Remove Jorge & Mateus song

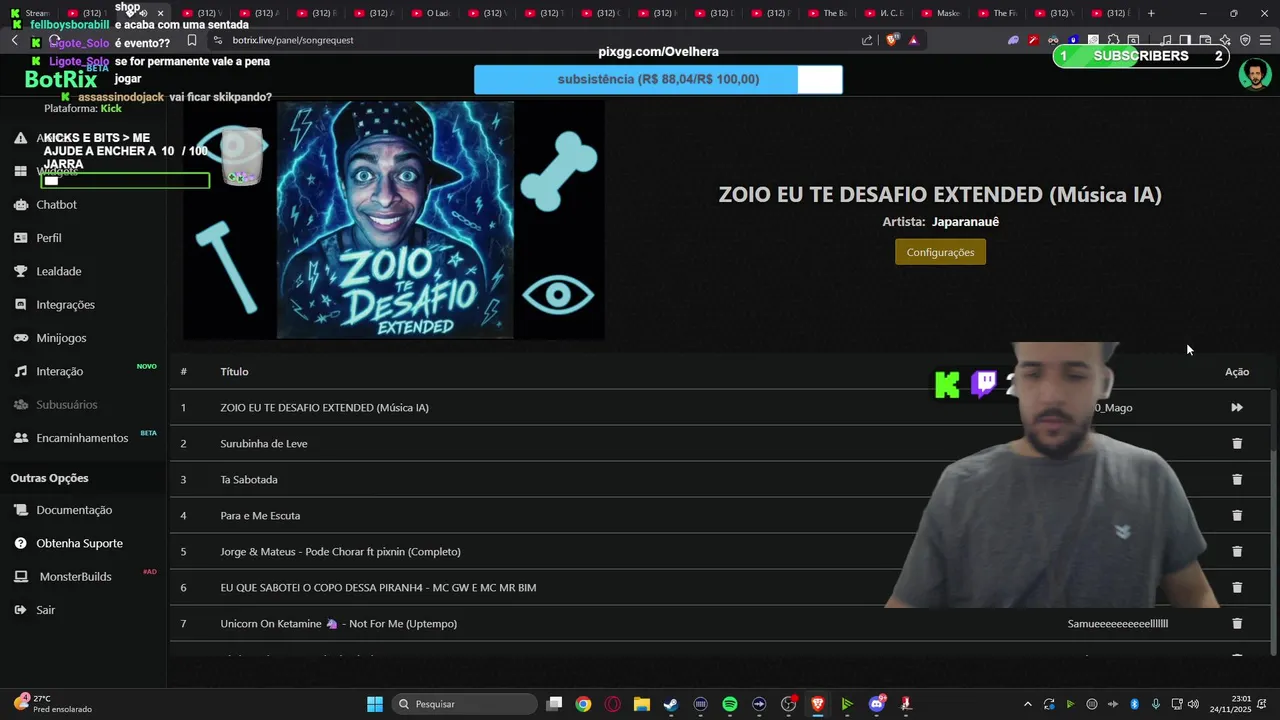click(1237, 551)
